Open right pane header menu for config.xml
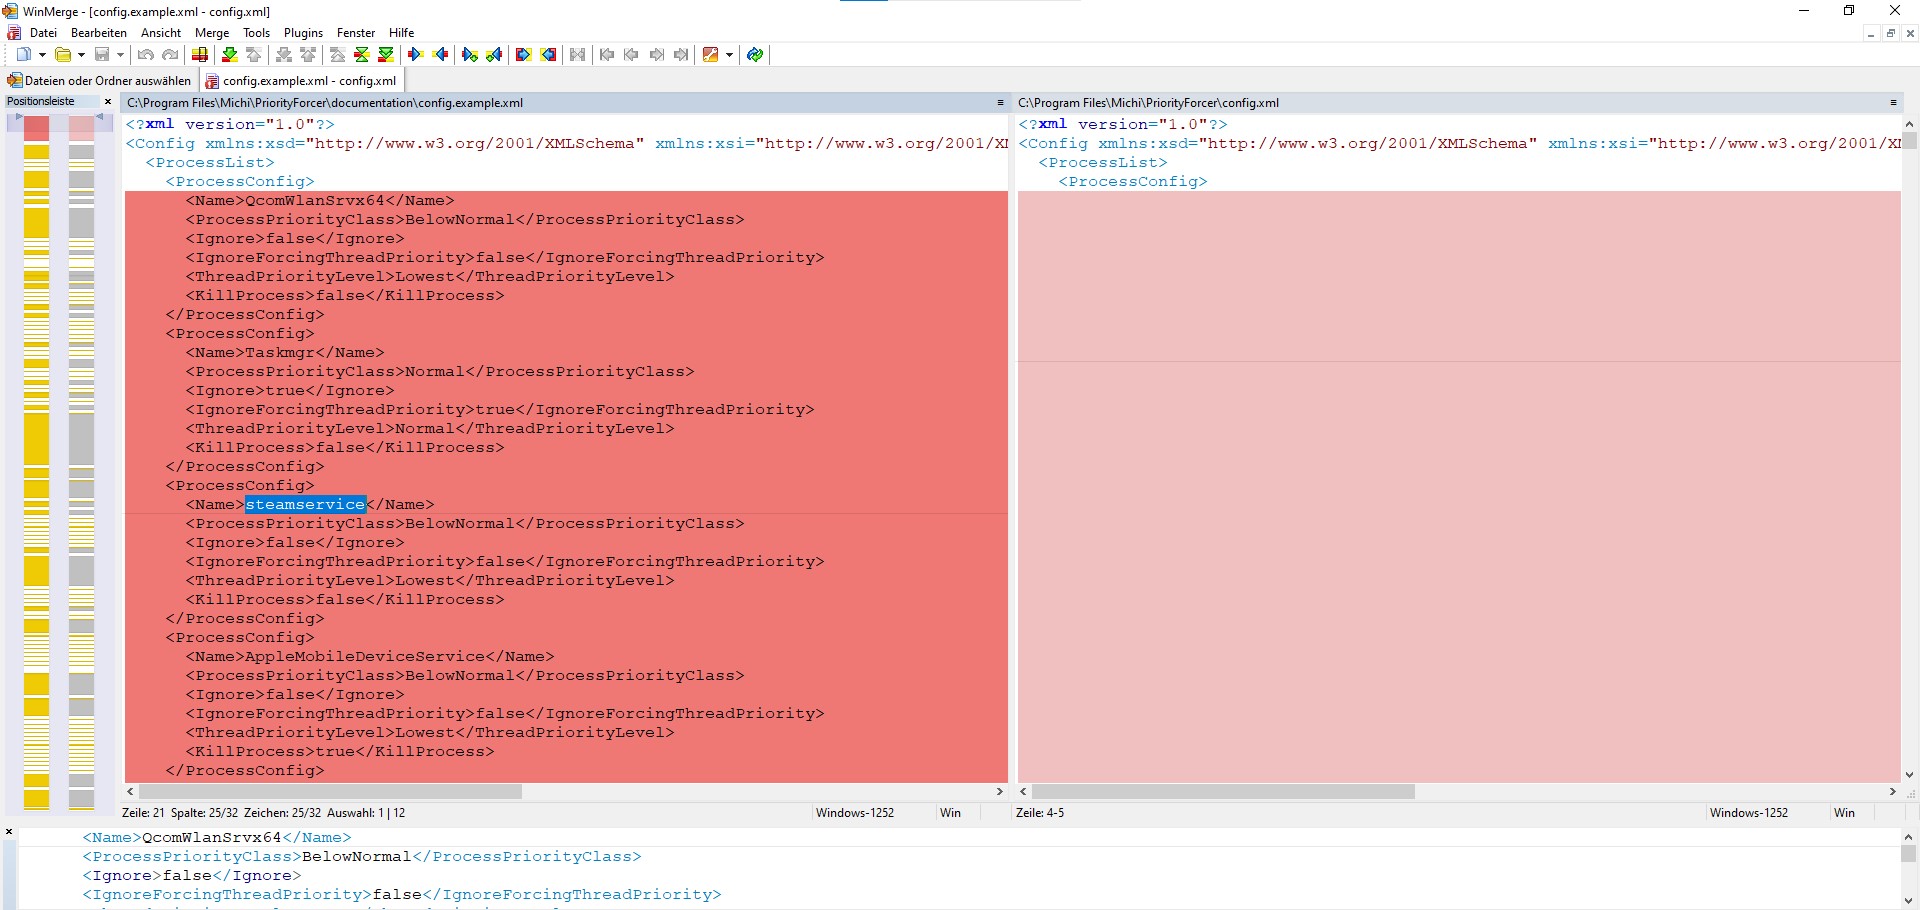1920x910 pixels. pyautogui.click(x=1893, y=103)
